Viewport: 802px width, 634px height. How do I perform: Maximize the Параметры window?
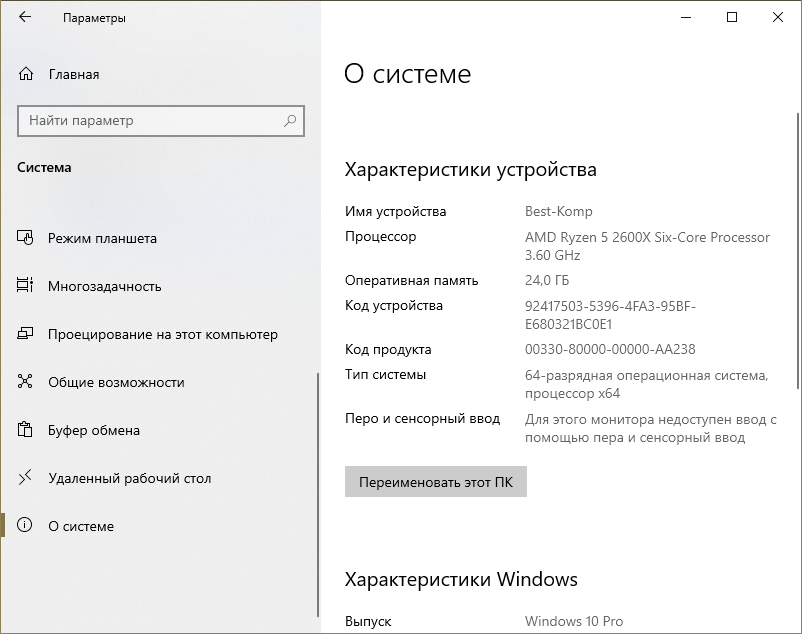(x=732, y=17)
